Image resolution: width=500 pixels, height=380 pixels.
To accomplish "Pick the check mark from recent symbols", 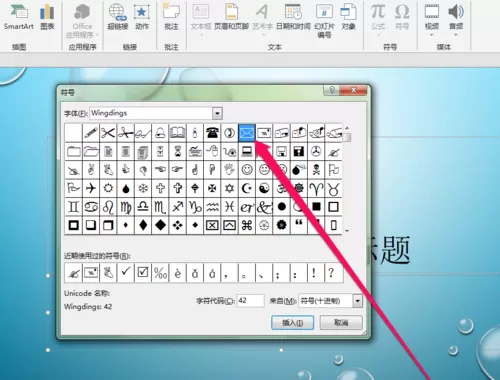I will [x=126, y=273].
